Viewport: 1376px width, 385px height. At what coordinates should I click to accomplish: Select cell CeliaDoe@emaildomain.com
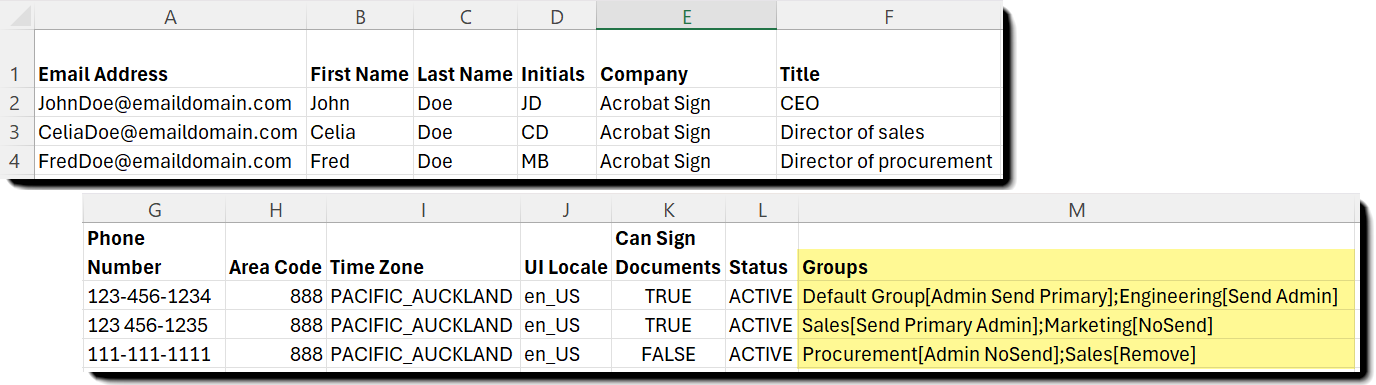tap(170, 132)
